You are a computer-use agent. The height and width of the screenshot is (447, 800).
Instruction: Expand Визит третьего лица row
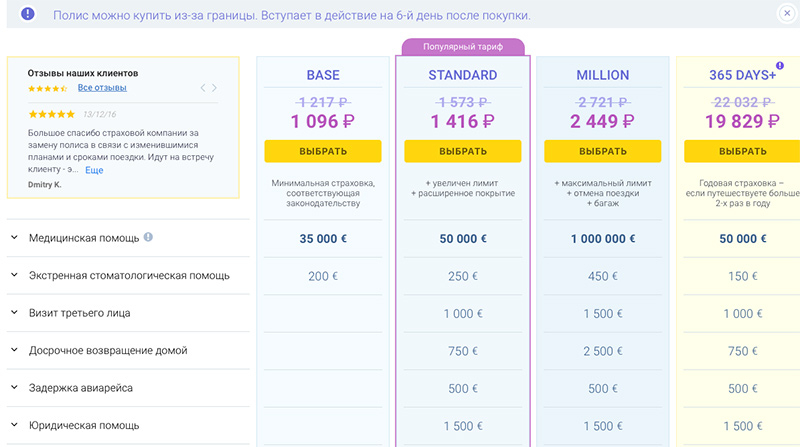pyautogui.click(x=15, y=313)
